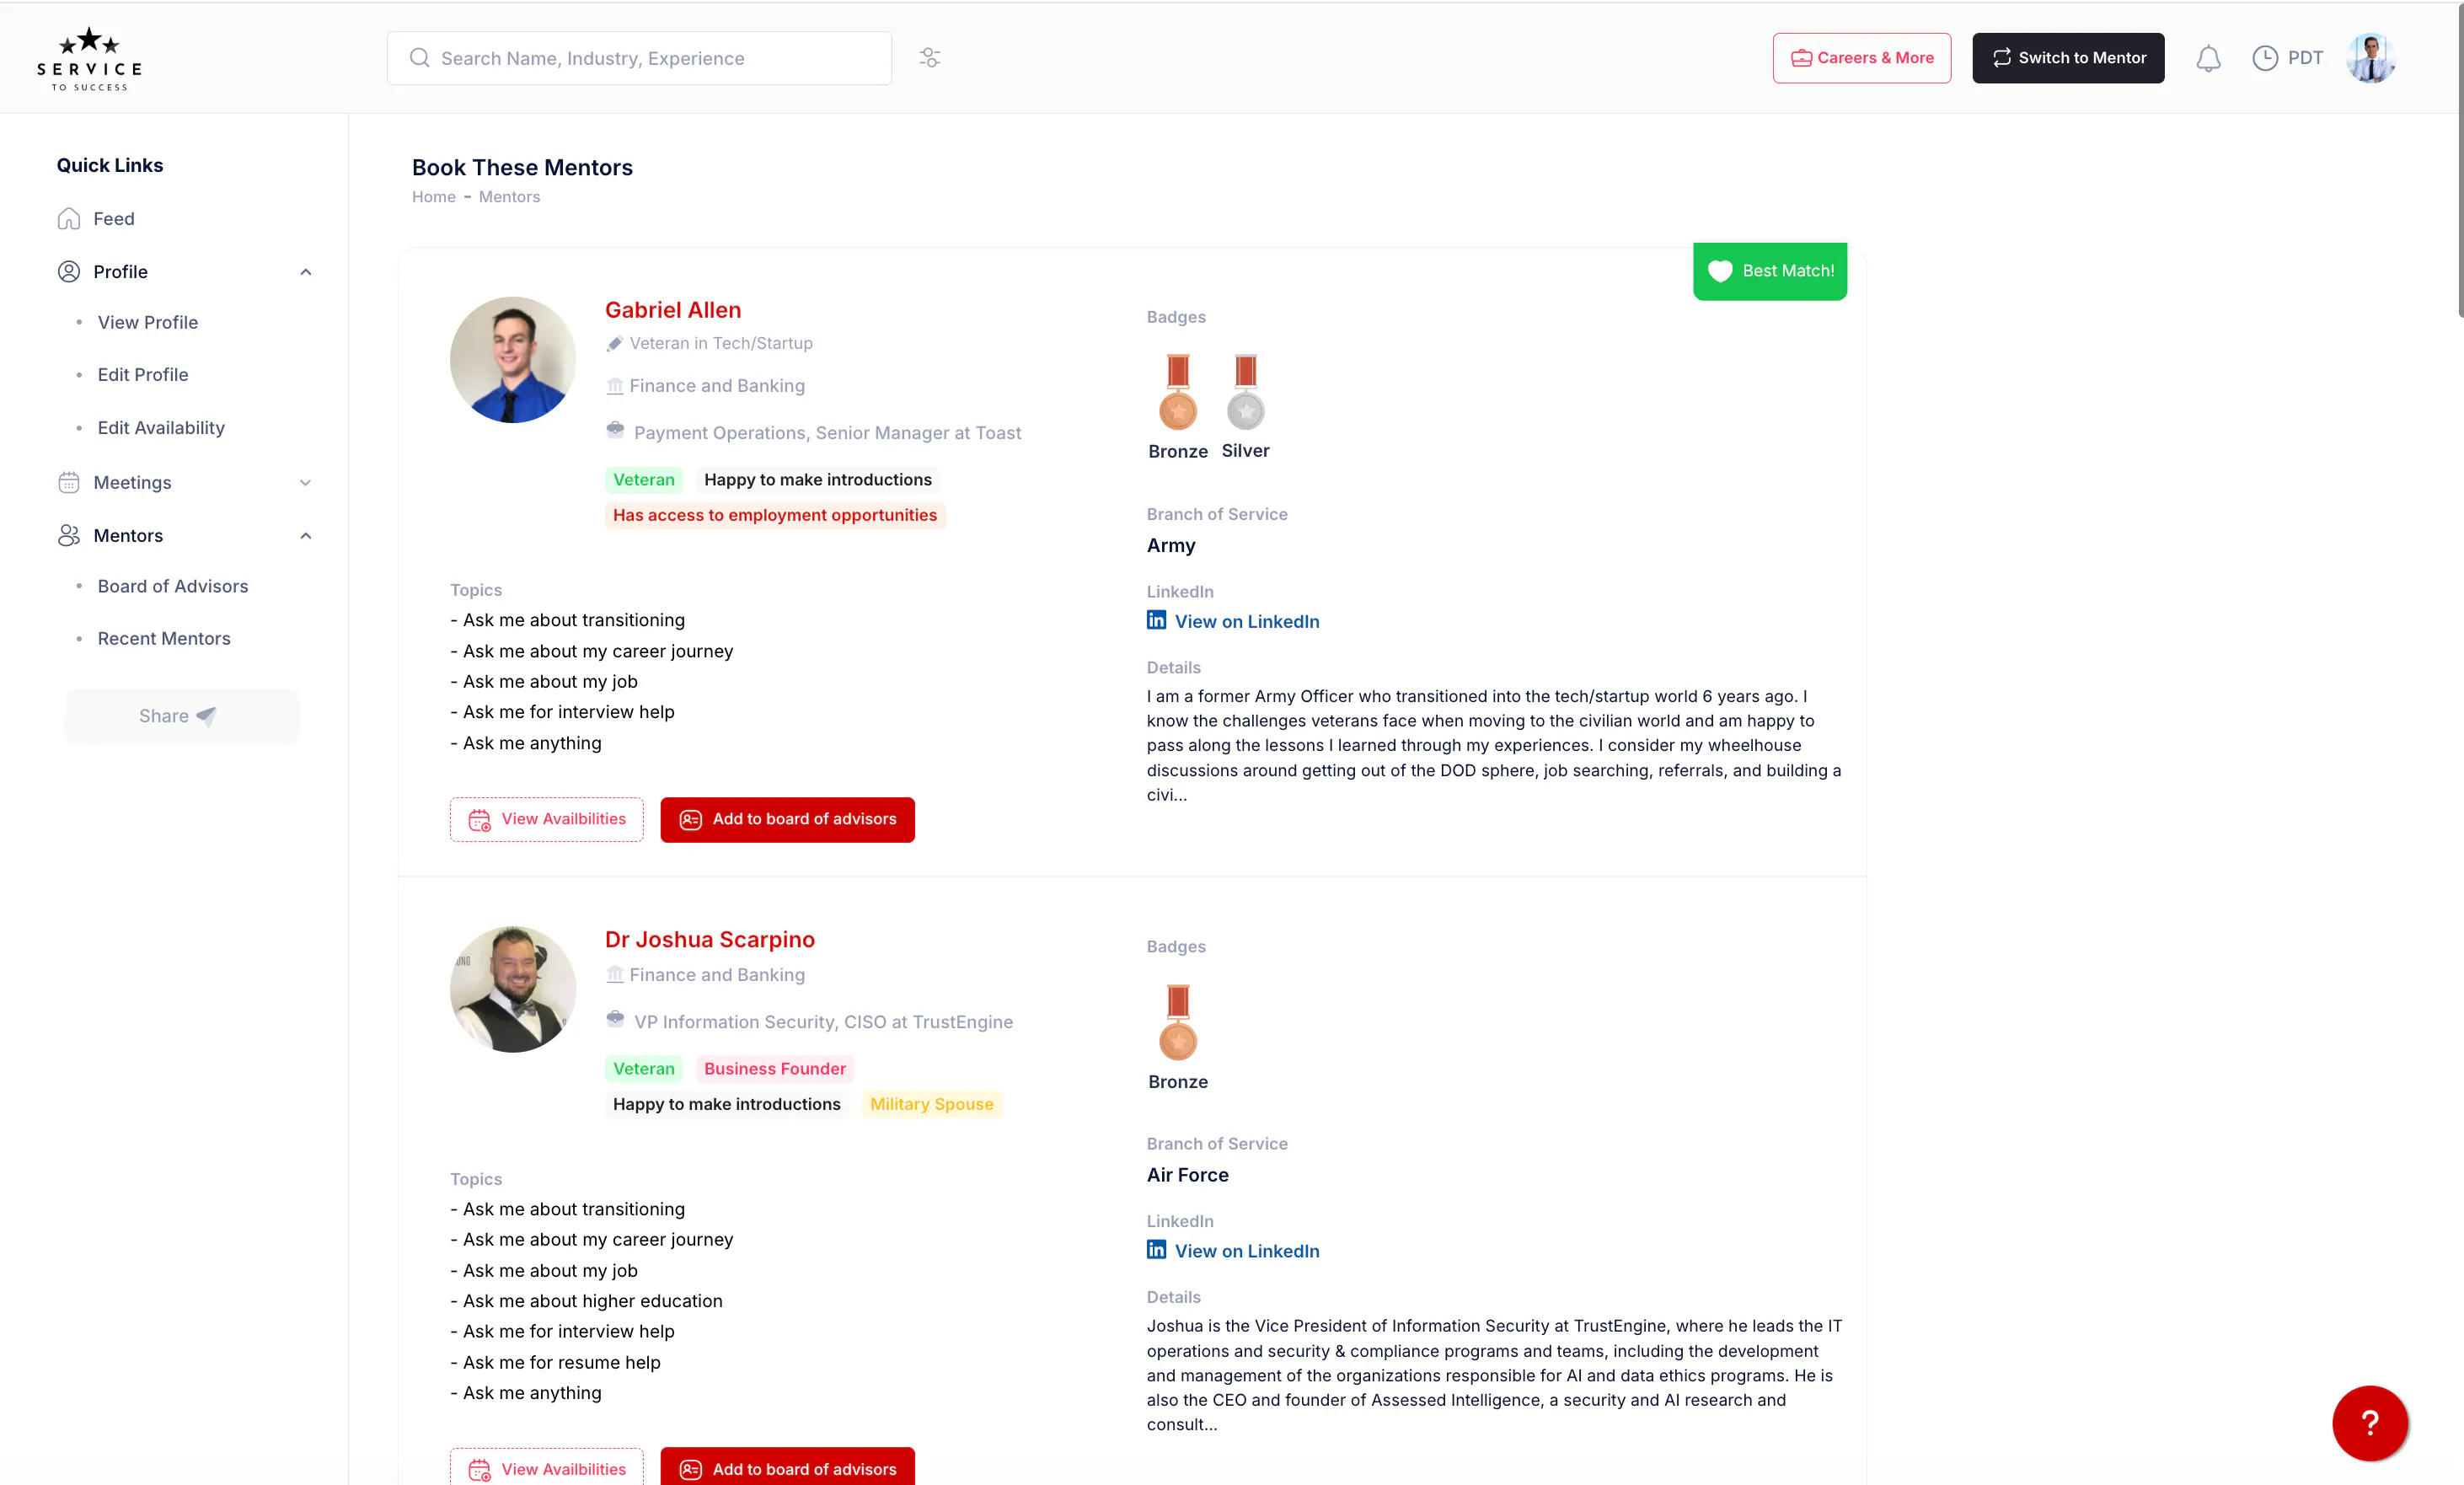Open Dr Joshua Scarpino's View on LinkedIn link
2464x1485 pixels.
[1246, 1251]
